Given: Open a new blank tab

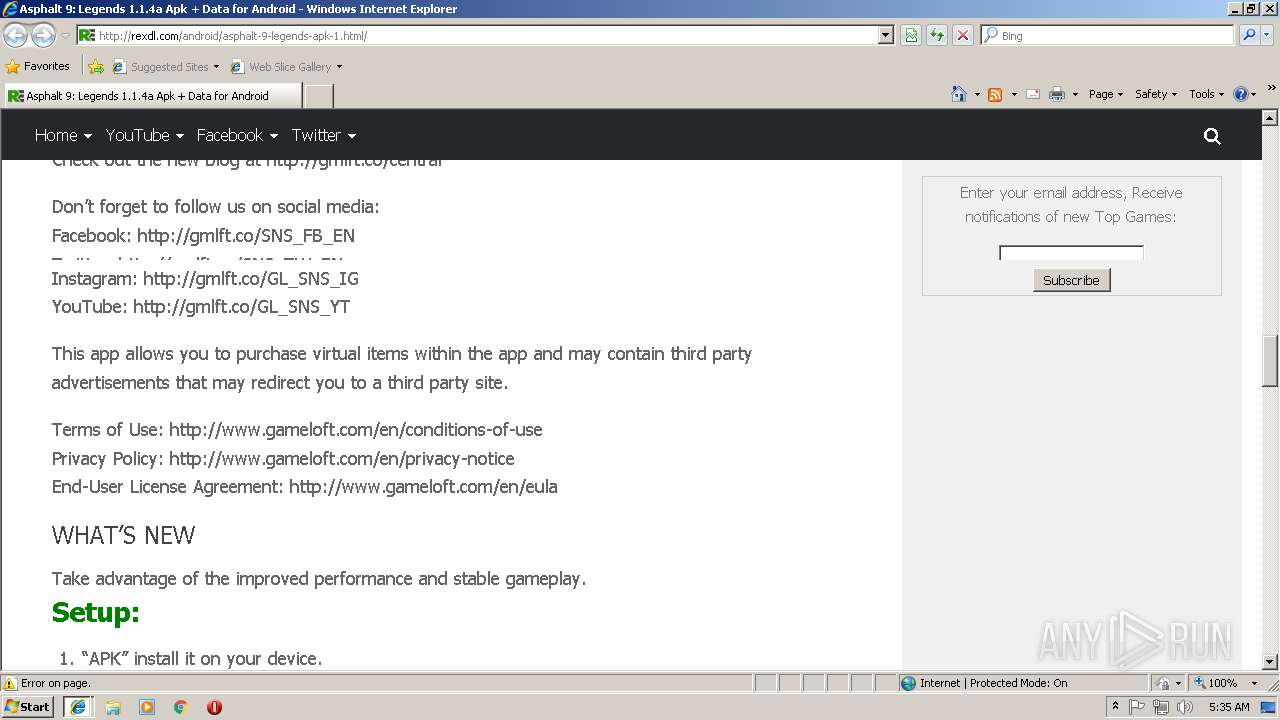Looking at the screenshot, I should coord(318,96).
